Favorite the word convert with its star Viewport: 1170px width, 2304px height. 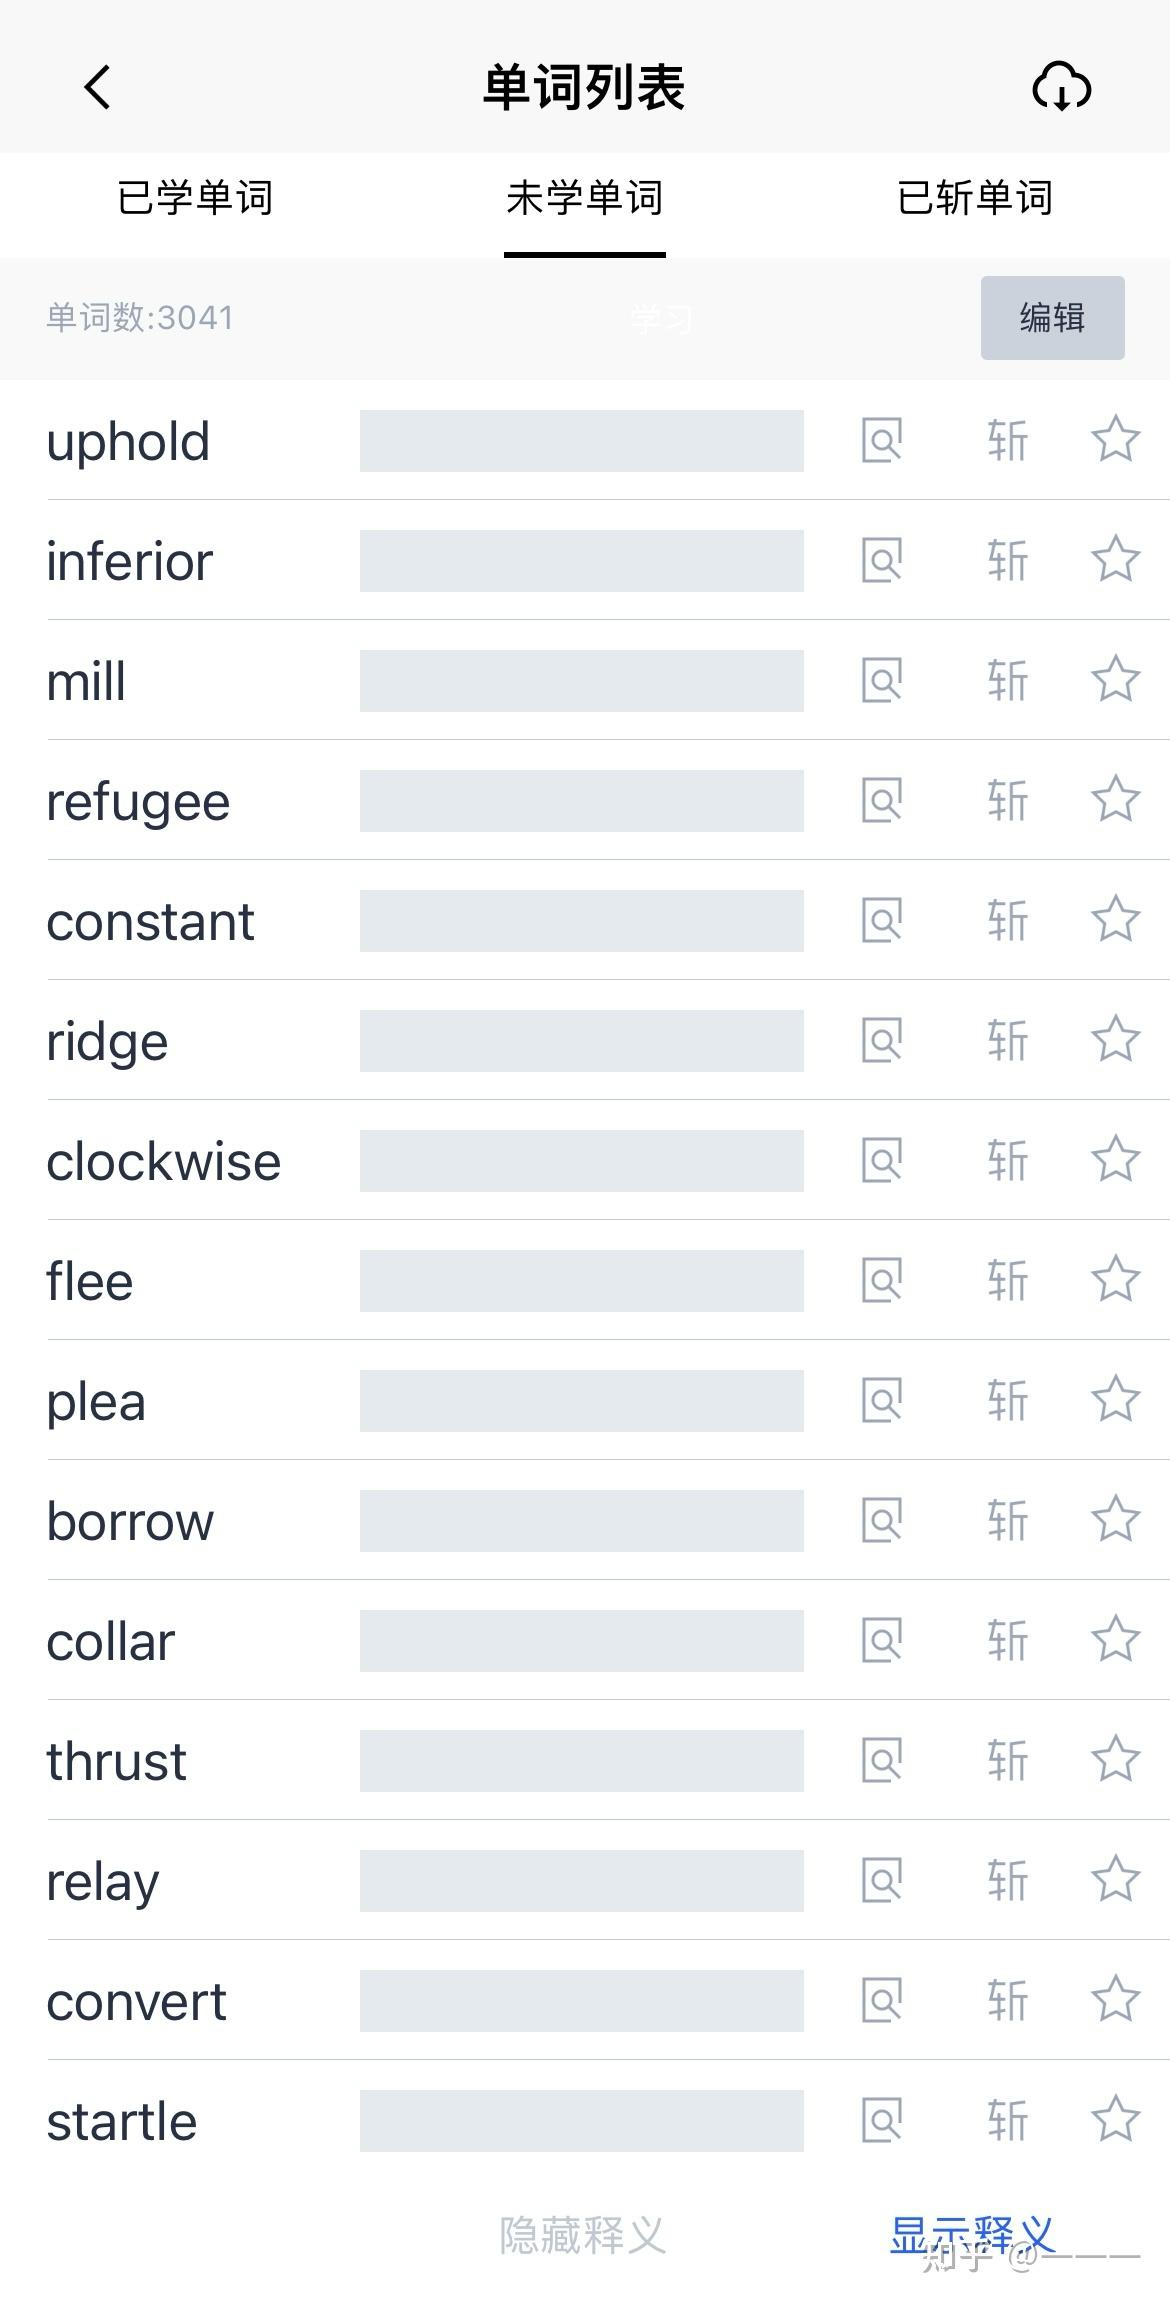pyautogui.click(x=1115, y=2000)
